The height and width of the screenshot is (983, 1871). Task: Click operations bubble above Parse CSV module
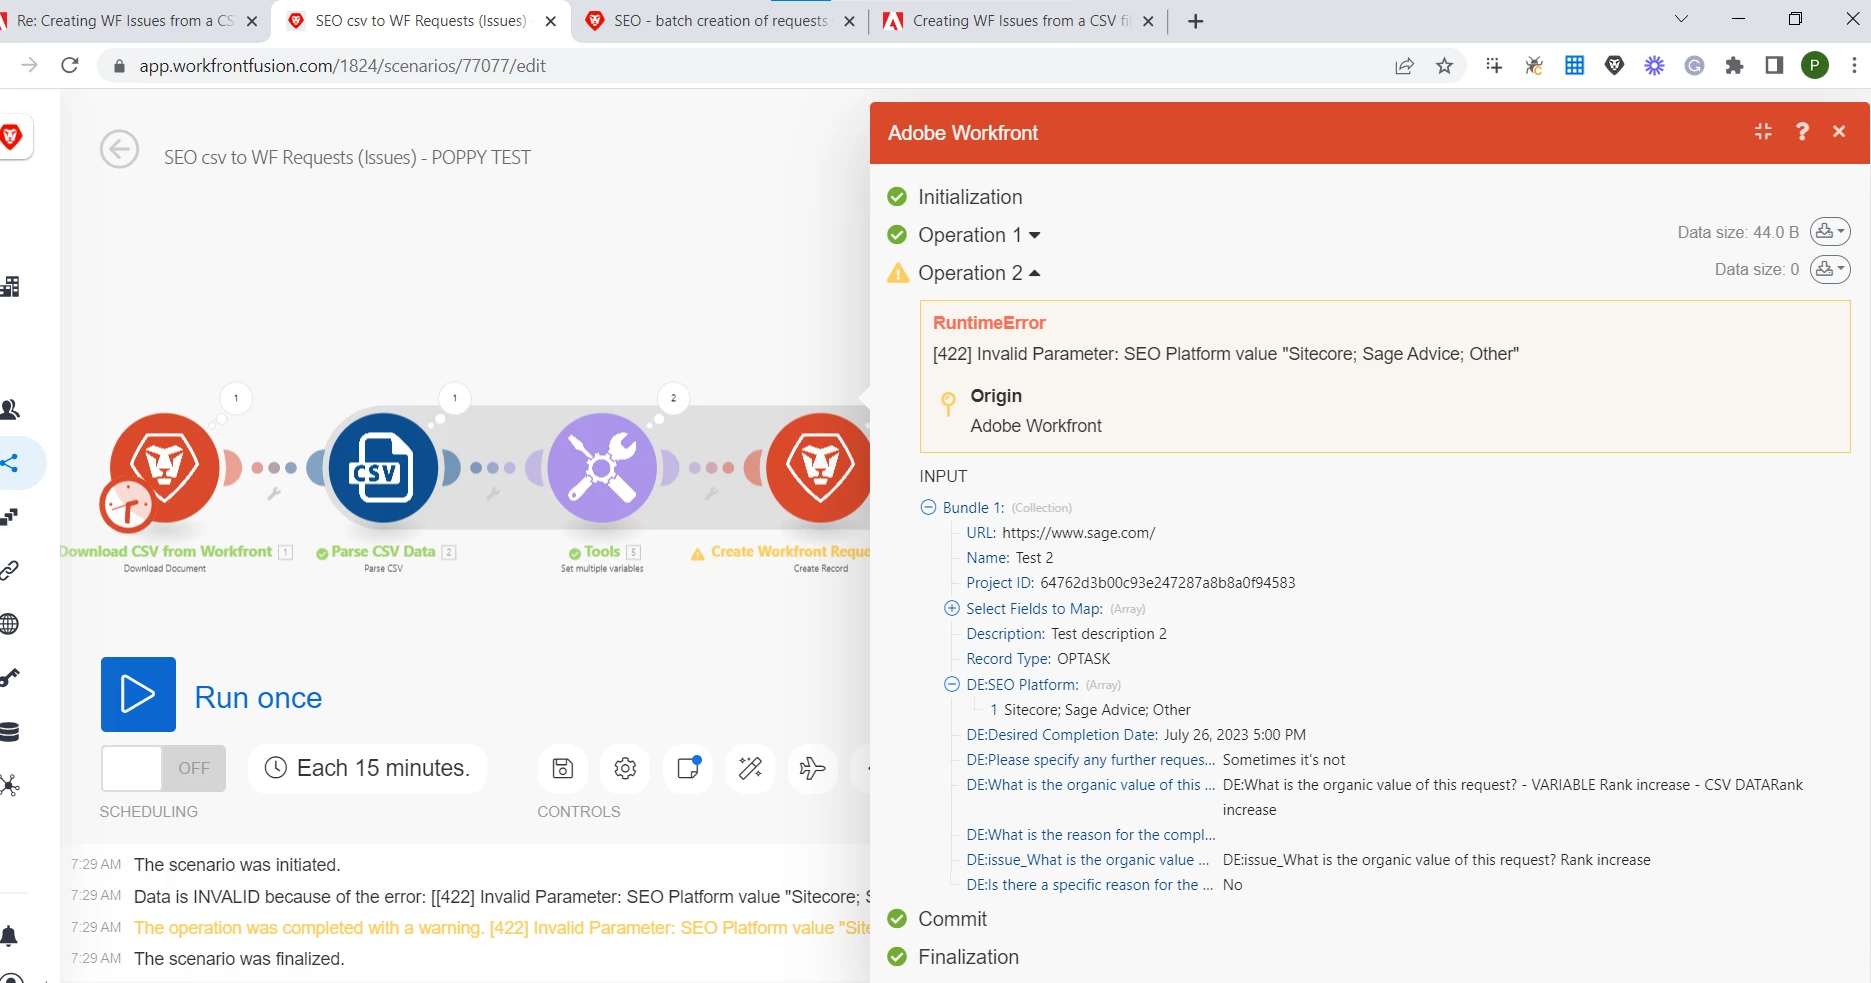click(455, 398)
